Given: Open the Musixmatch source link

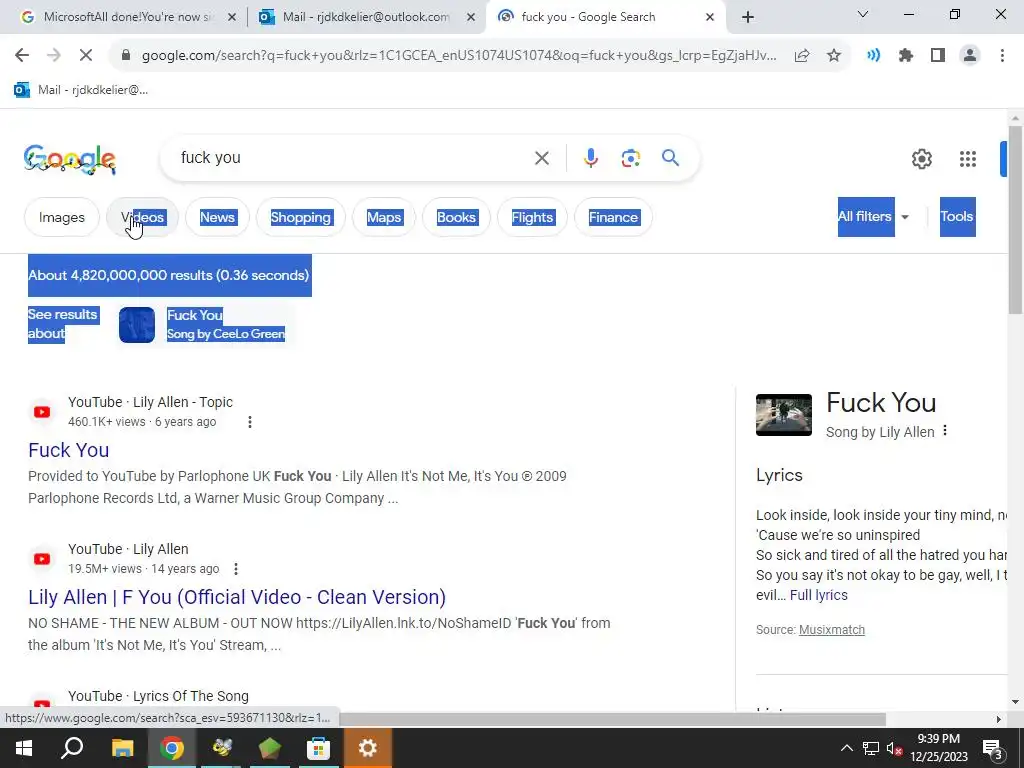Looking at the screenshot, I should pos(831,630).
